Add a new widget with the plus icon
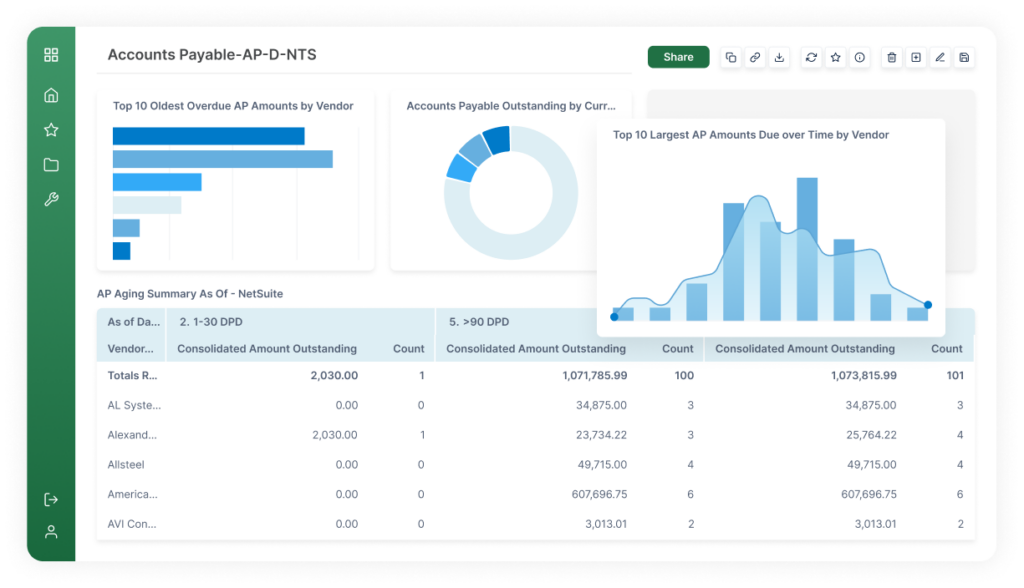 click(x=915, y=57)
